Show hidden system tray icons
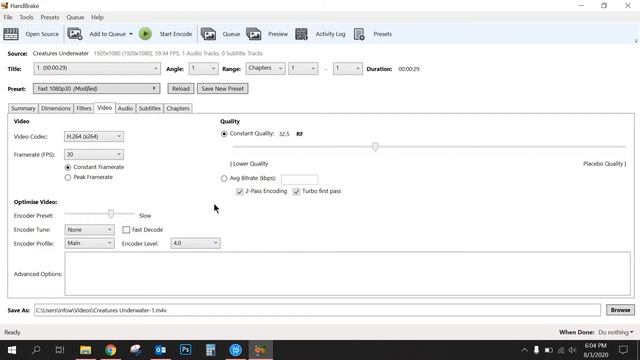The width and height of the screenshot is (640, 360). tap(524, 350)
